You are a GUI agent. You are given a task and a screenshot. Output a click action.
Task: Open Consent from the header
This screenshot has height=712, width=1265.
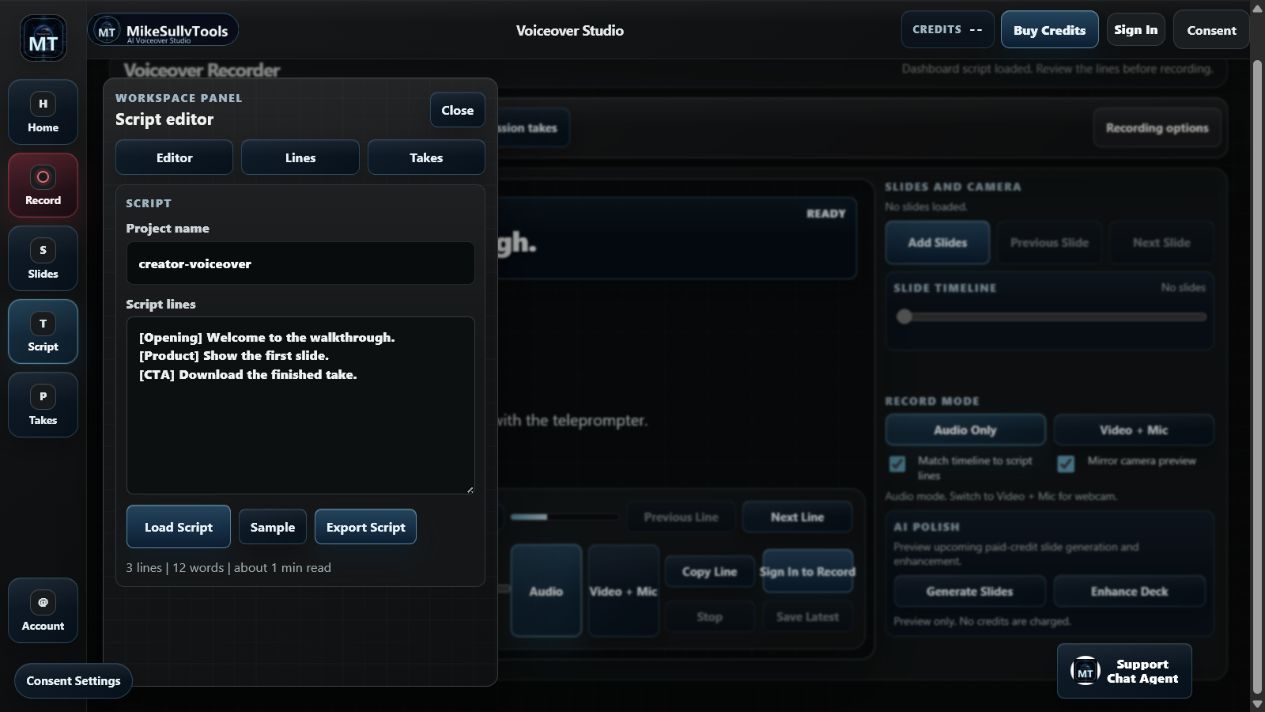1211,30
